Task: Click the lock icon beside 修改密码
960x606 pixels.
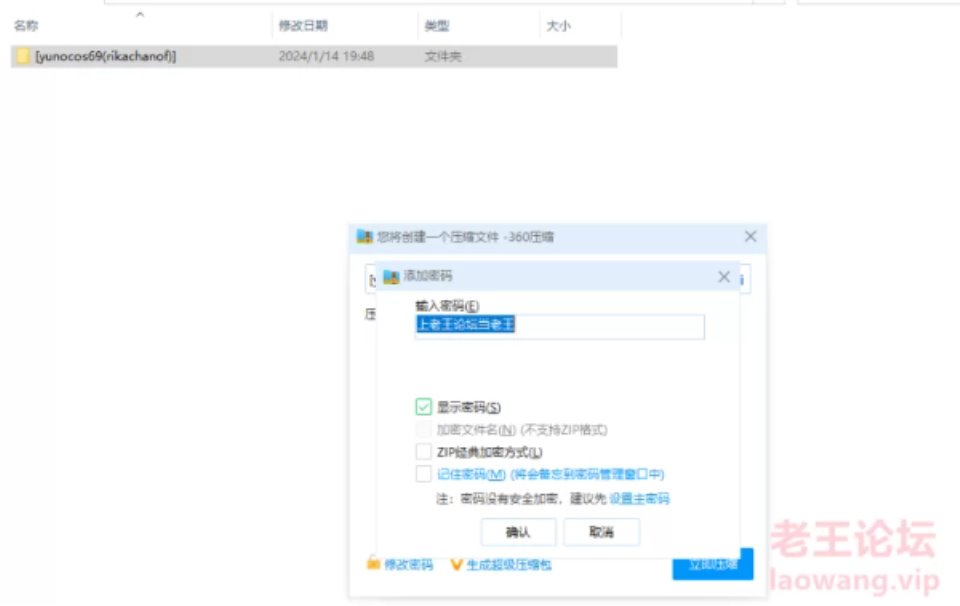Action: (x=373, y=563)
